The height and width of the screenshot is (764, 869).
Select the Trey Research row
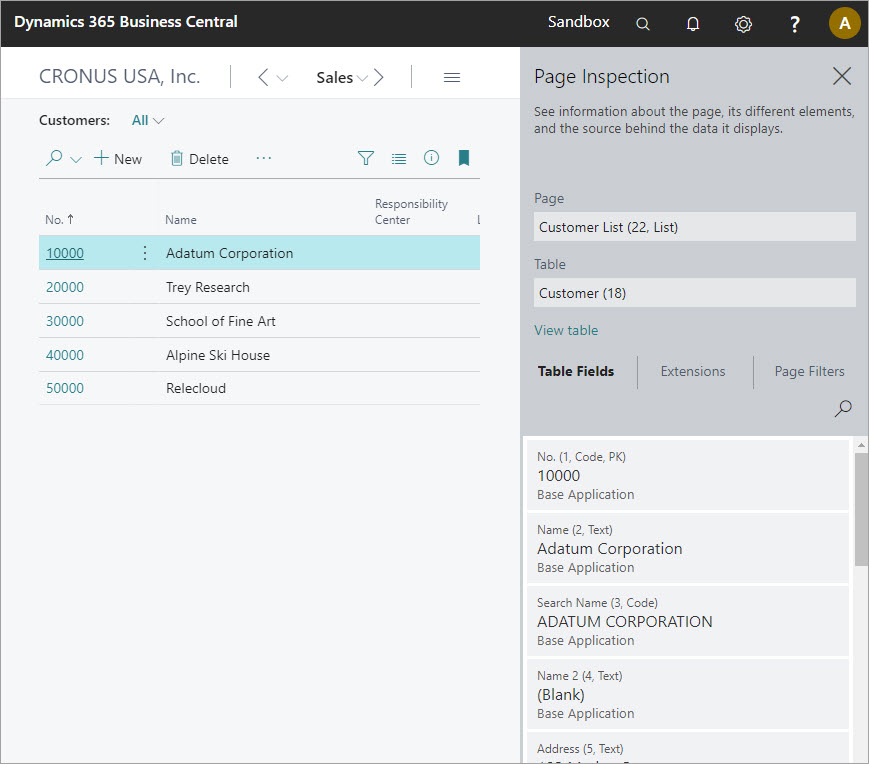click(259, 287)
